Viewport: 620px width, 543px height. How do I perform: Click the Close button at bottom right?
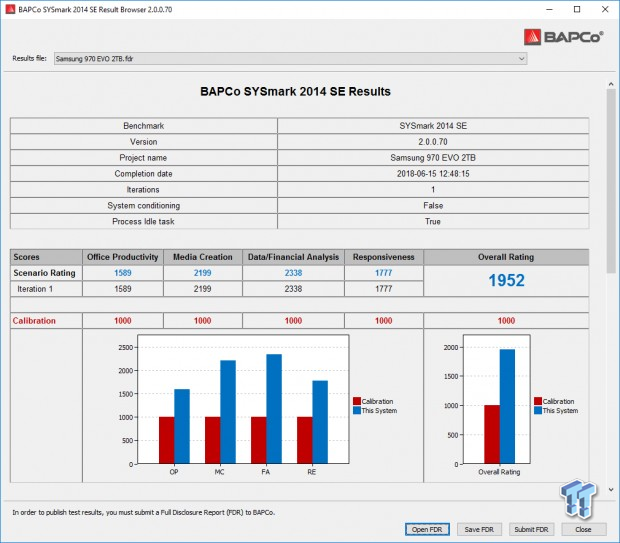click(x=583, y=529)
